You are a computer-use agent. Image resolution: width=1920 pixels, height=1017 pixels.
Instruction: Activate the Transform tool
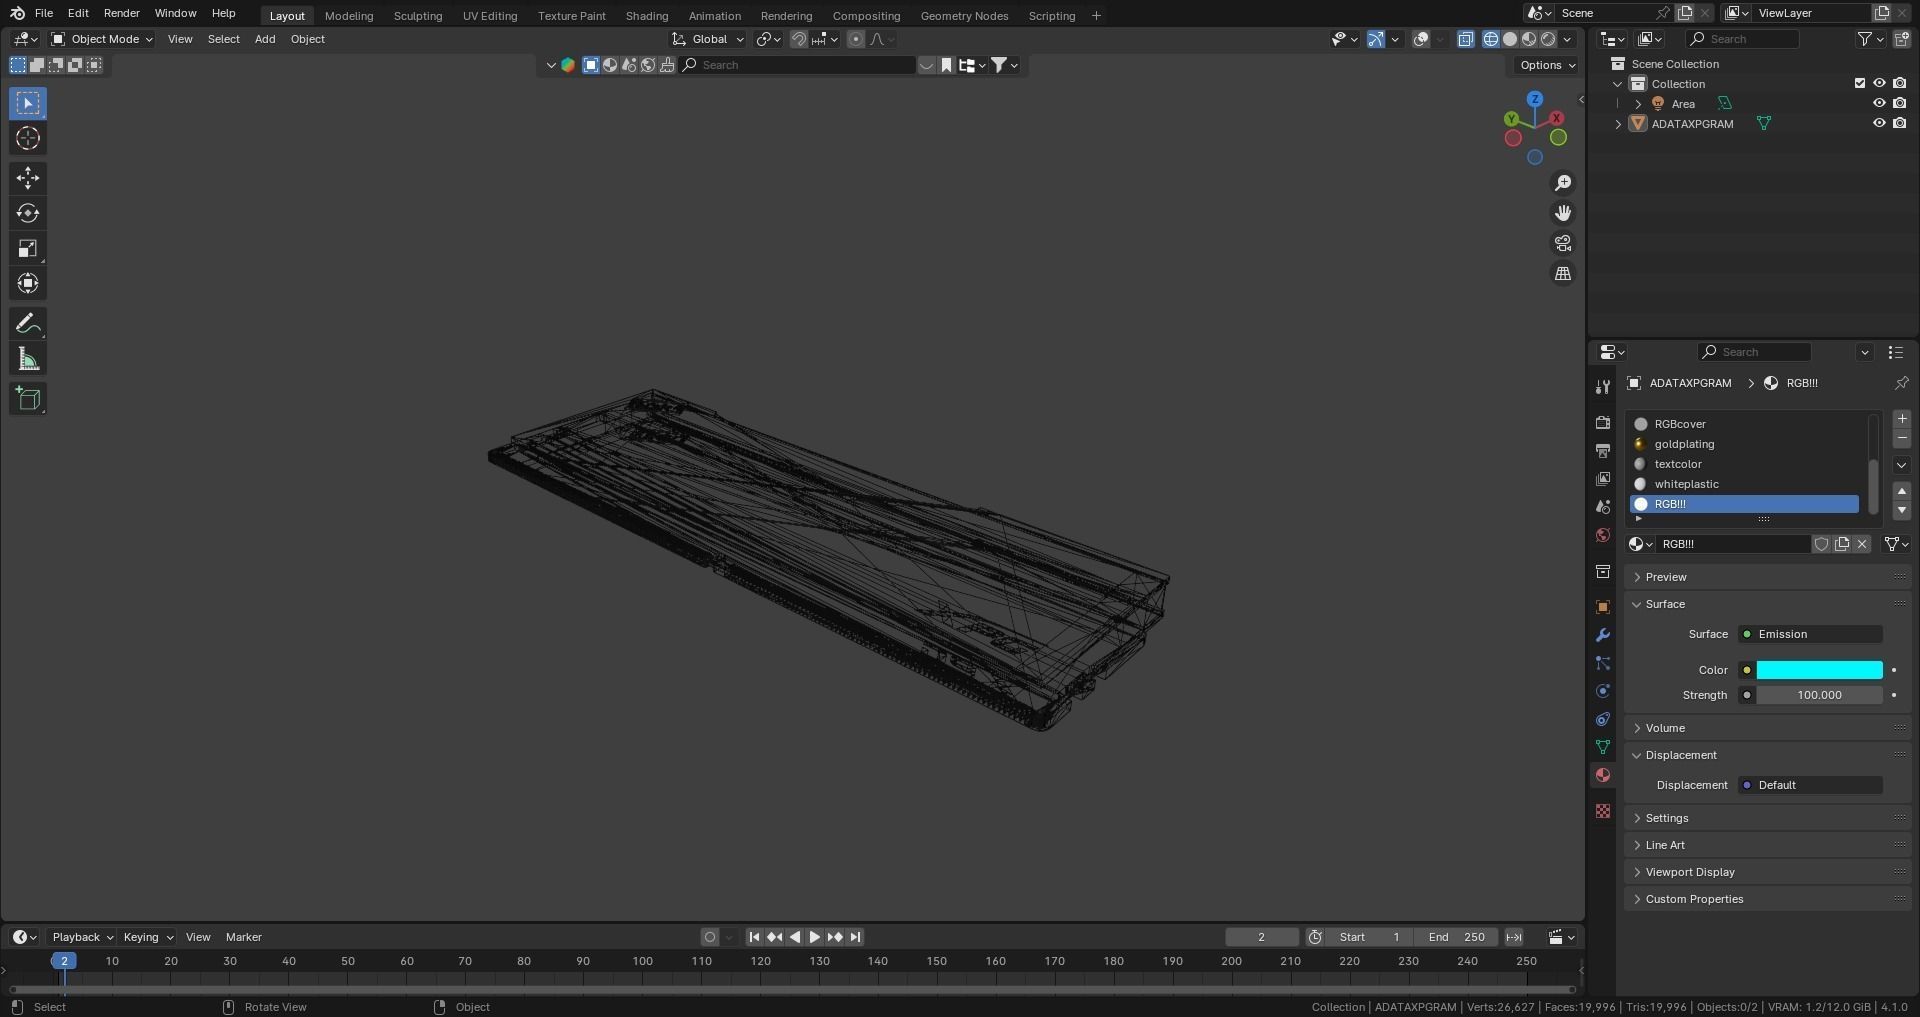[x=28, y=283]
